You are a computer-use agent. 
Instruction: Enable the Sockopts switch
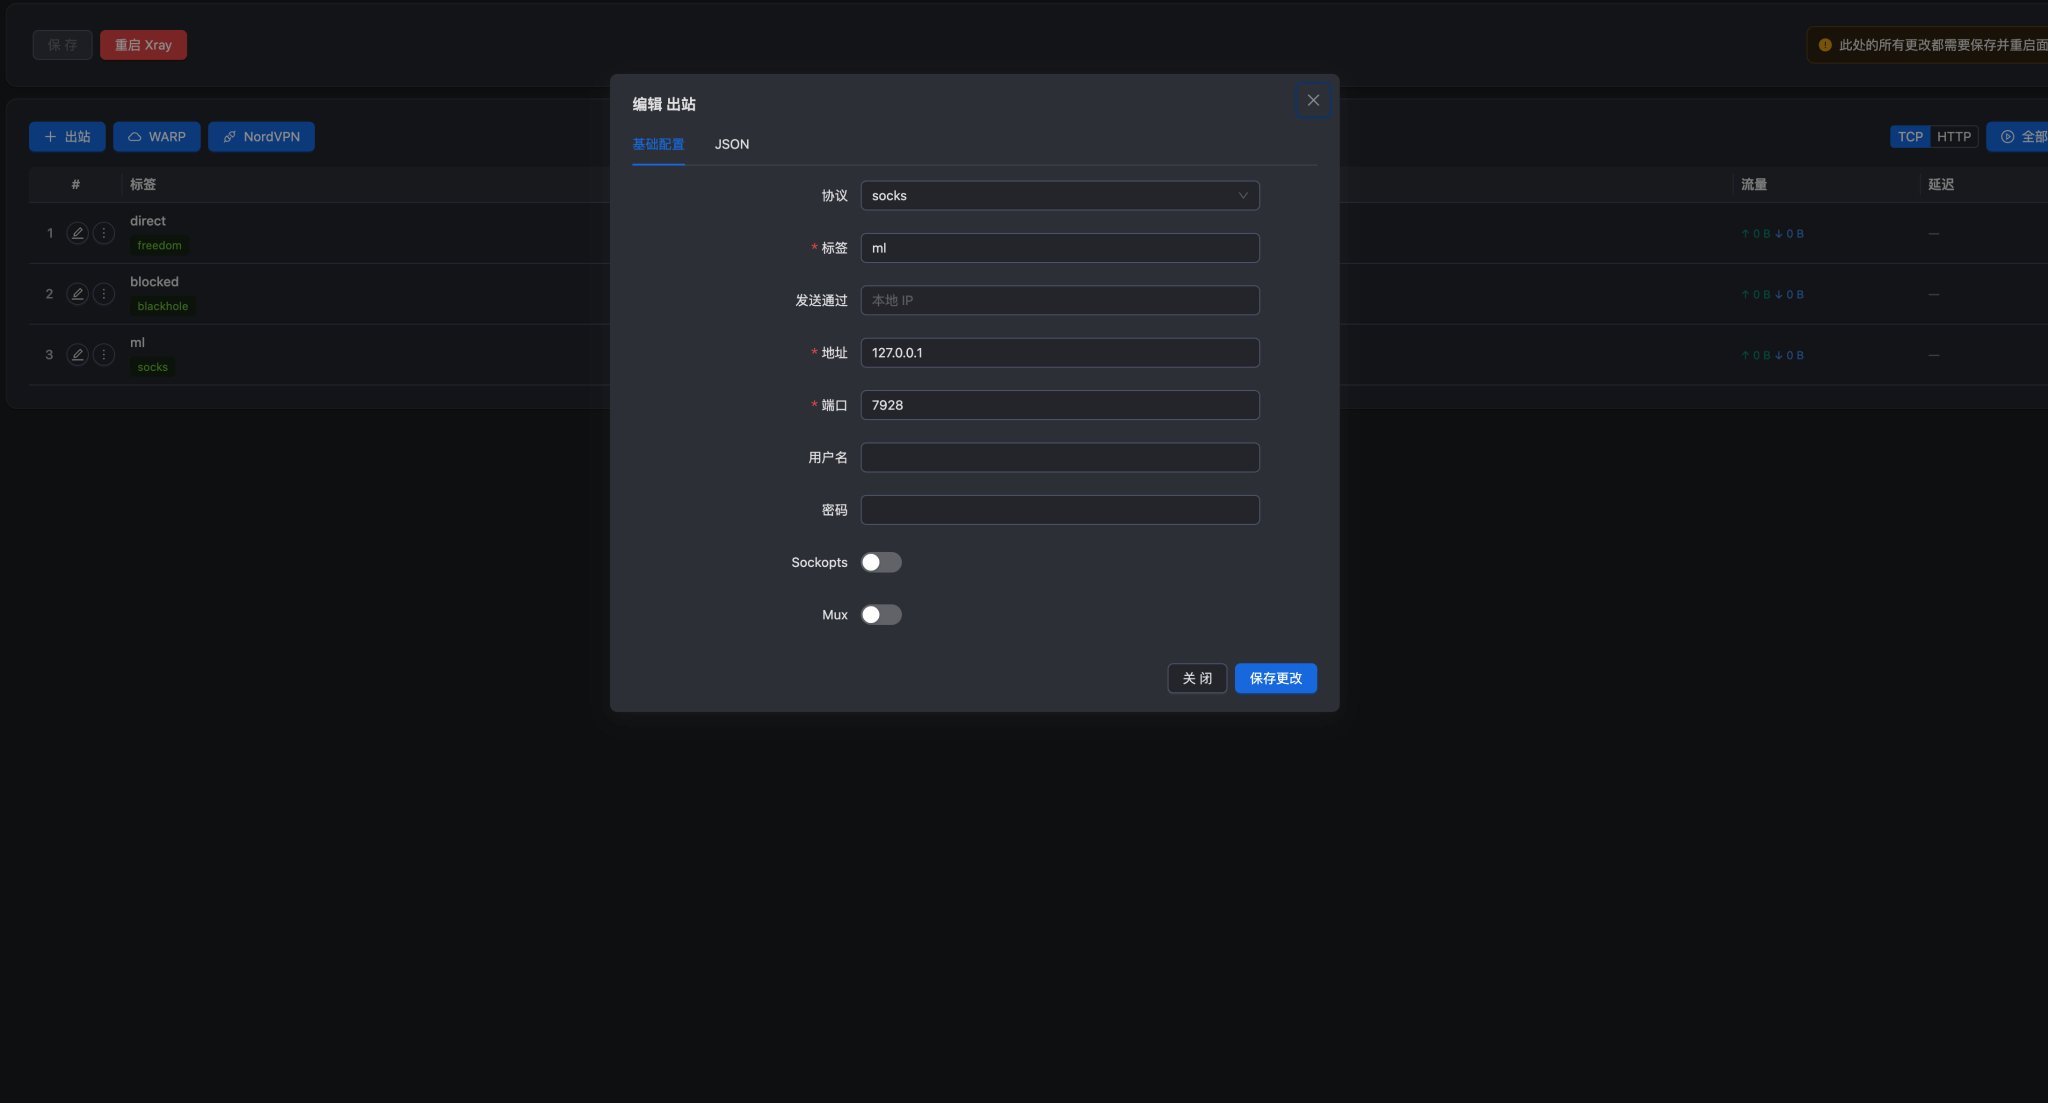click(x=881, y=562)
